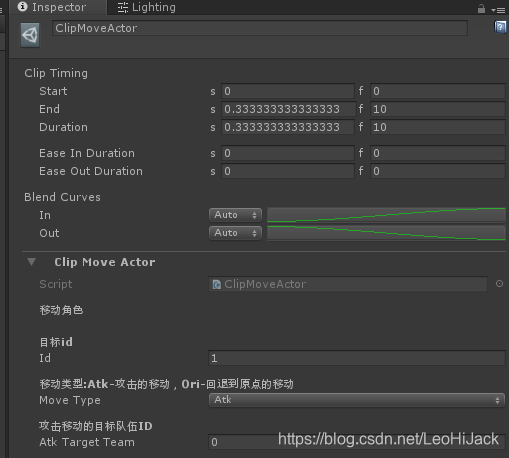The image size is (509, 458).
Task: Click the Start label
Action: tap(53, 91)
